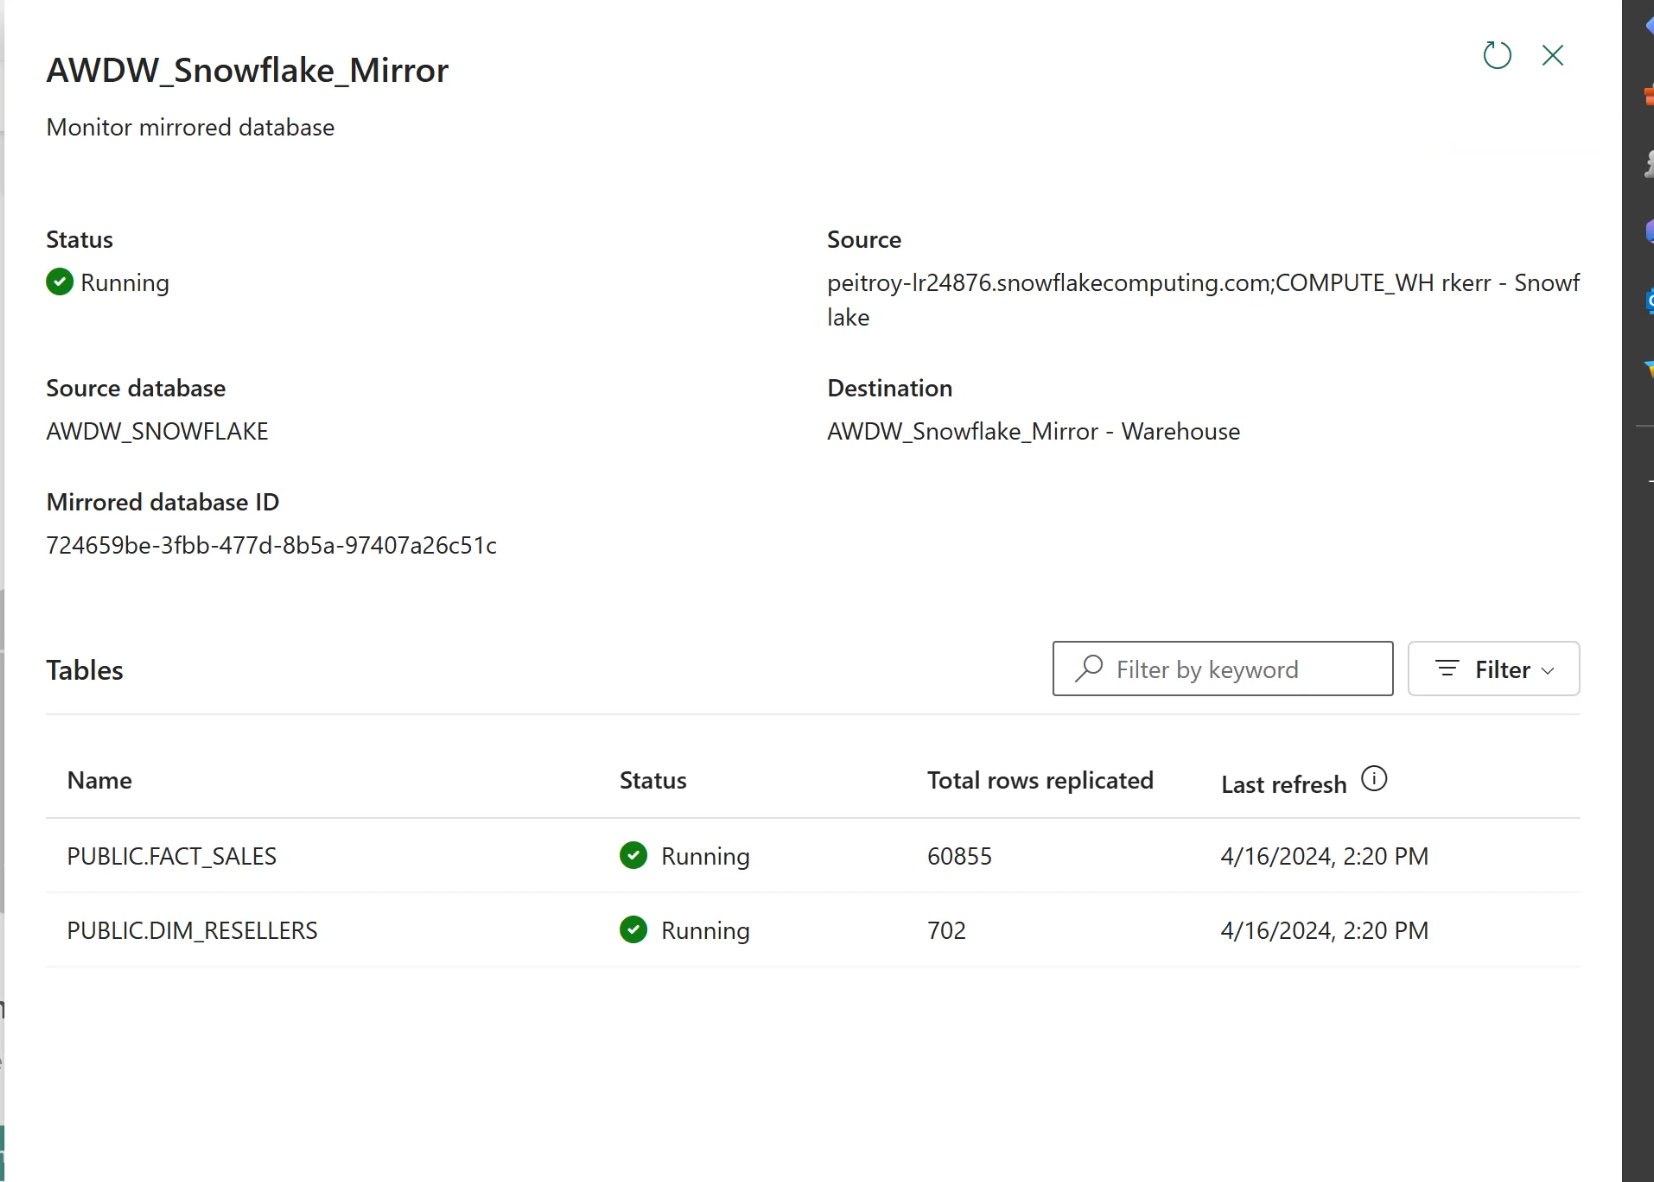
Task: Click the Last refresh column header text
Action: (1283, 785)
